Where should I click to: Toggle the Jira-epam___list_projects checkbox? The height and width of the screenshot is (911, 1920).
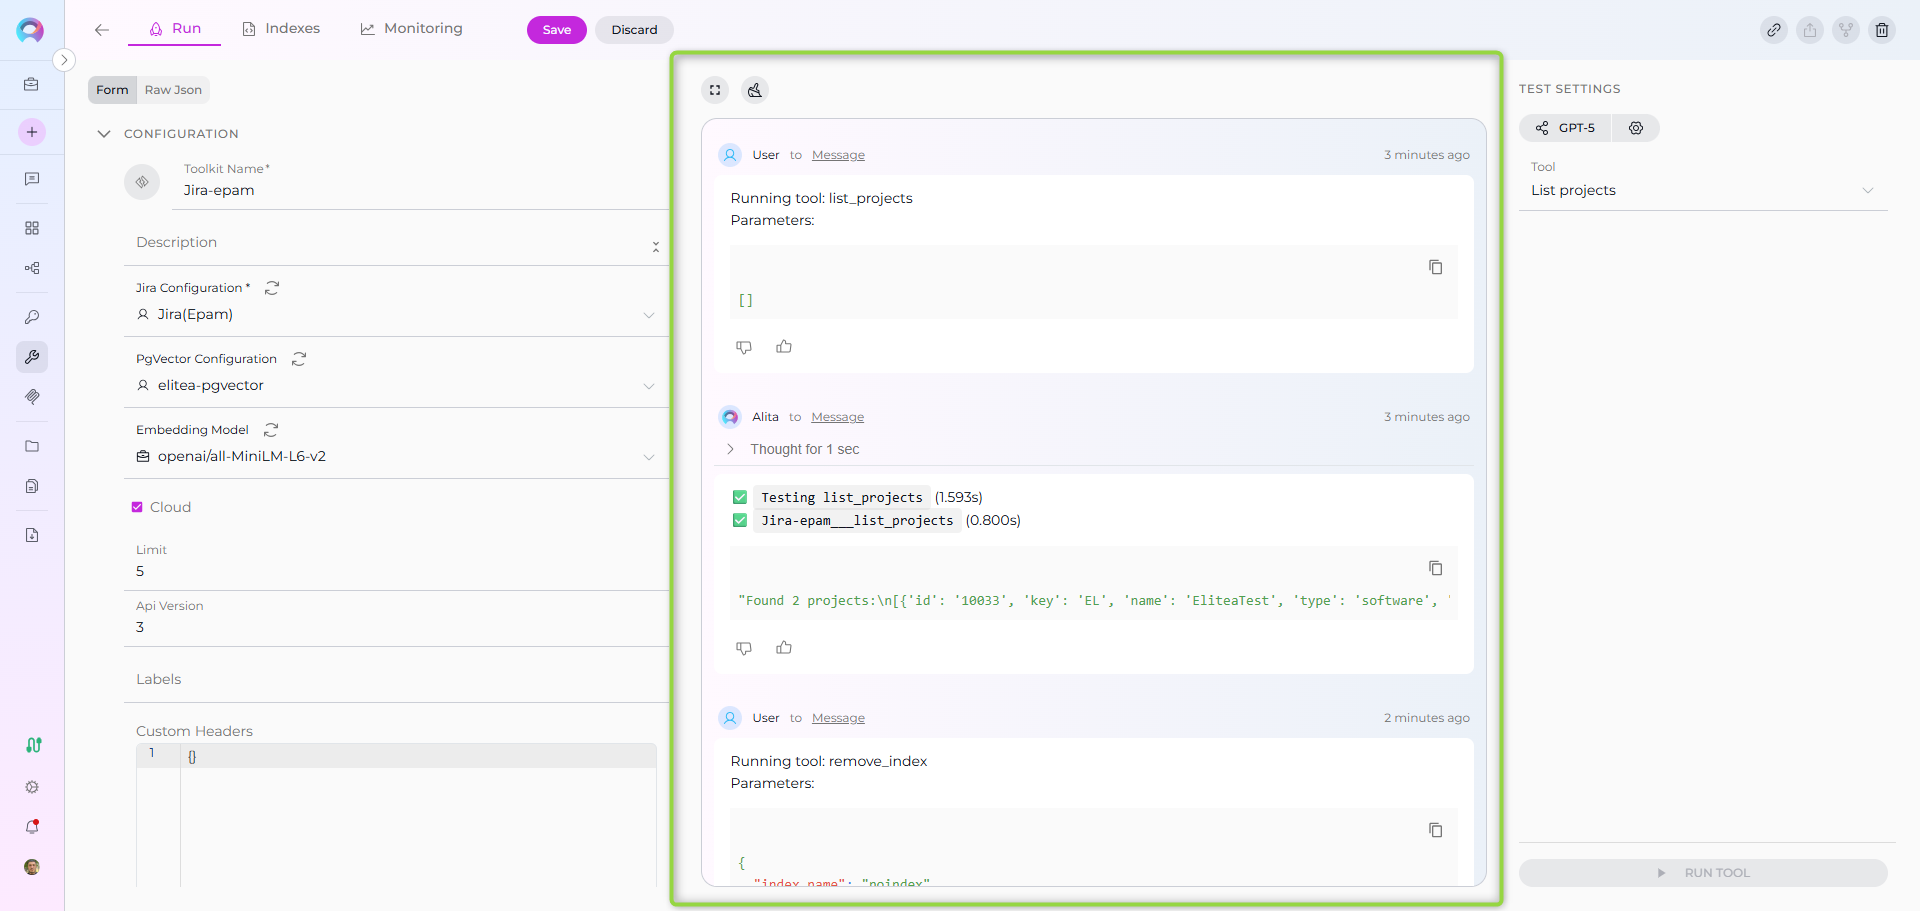(740, 520)
